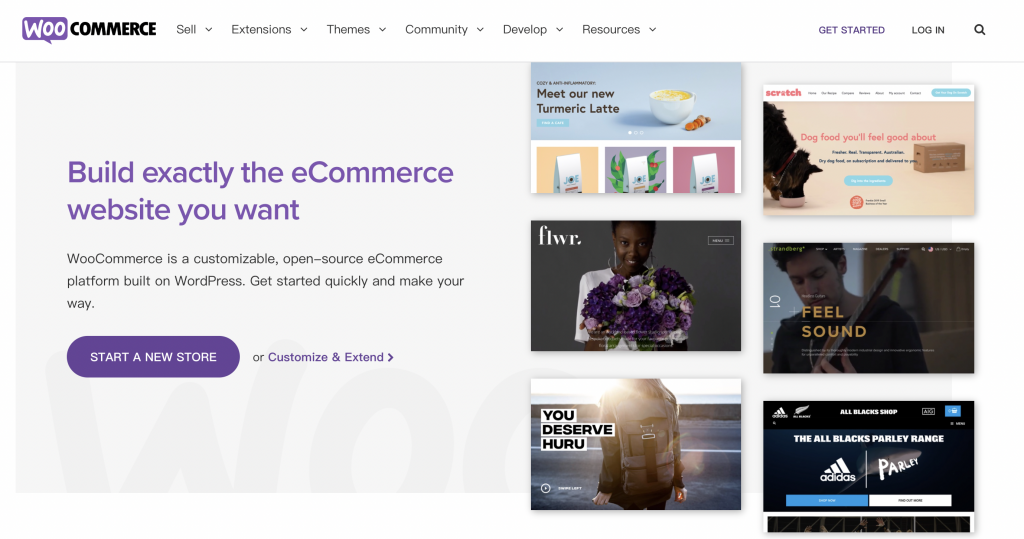
Task: Click the cart icon in All Blacks thumbnail
Action: [953, 411]
